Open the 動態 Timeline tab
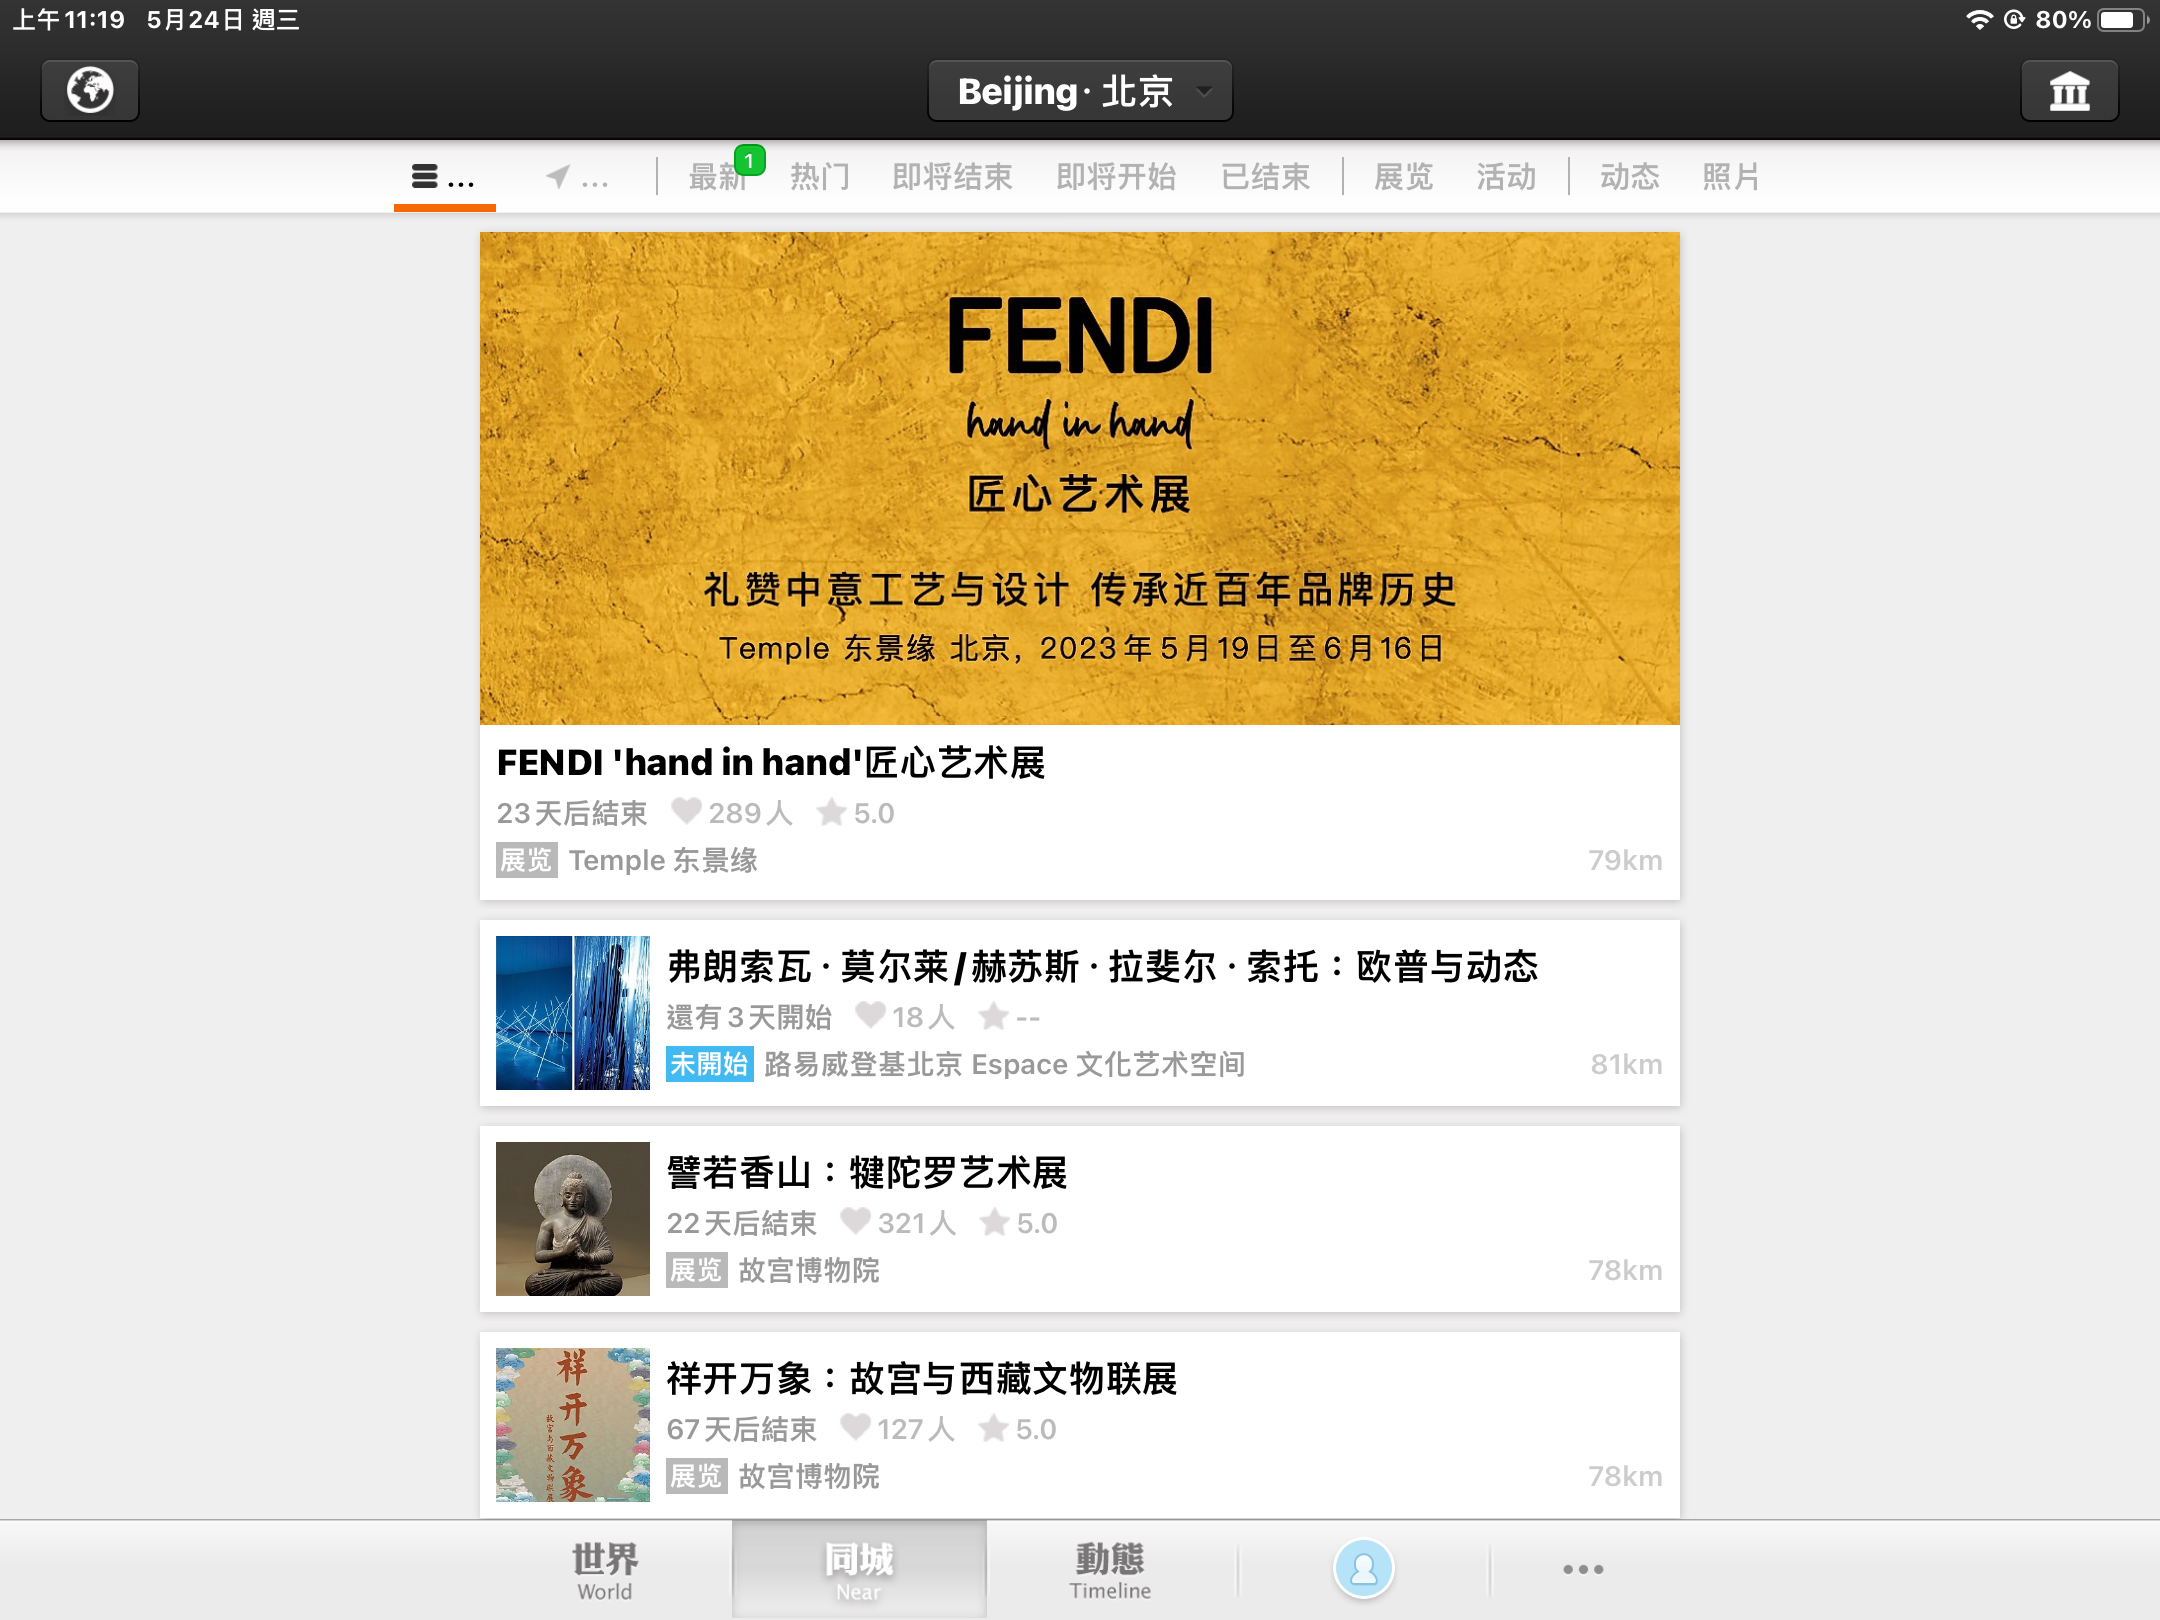The width and height of the screenshot is (2160, 1620). pos(1110,1569)
